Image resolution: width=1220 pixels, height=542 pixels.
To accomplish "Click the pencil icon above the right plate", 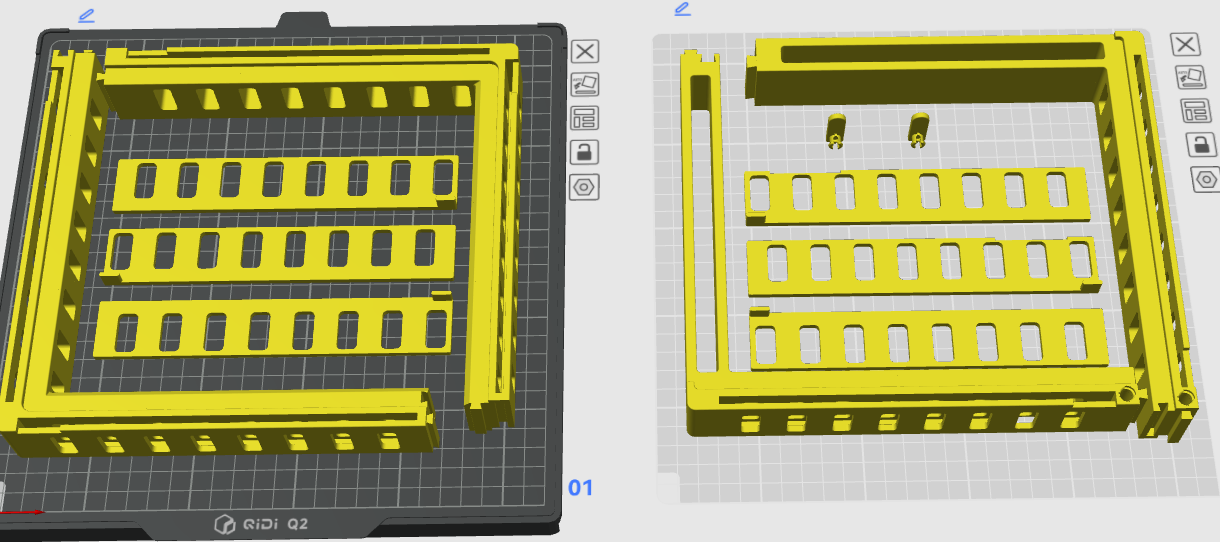I will pos(682,9).
